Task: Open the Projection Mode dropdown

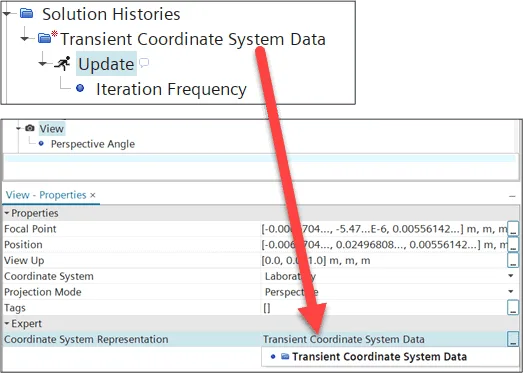Action: (511, 292)
